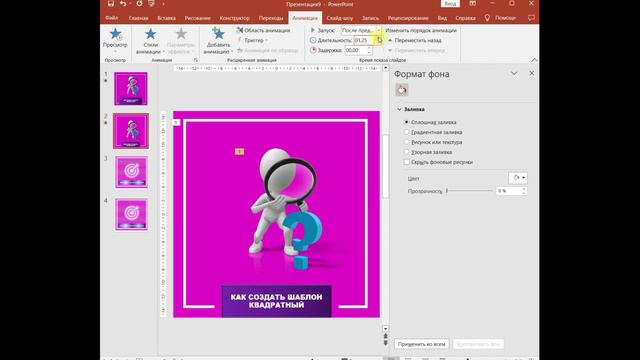The image size is (640, 360).
Task: Select slide 3 thumbnail
Action: tap(131, 172)
